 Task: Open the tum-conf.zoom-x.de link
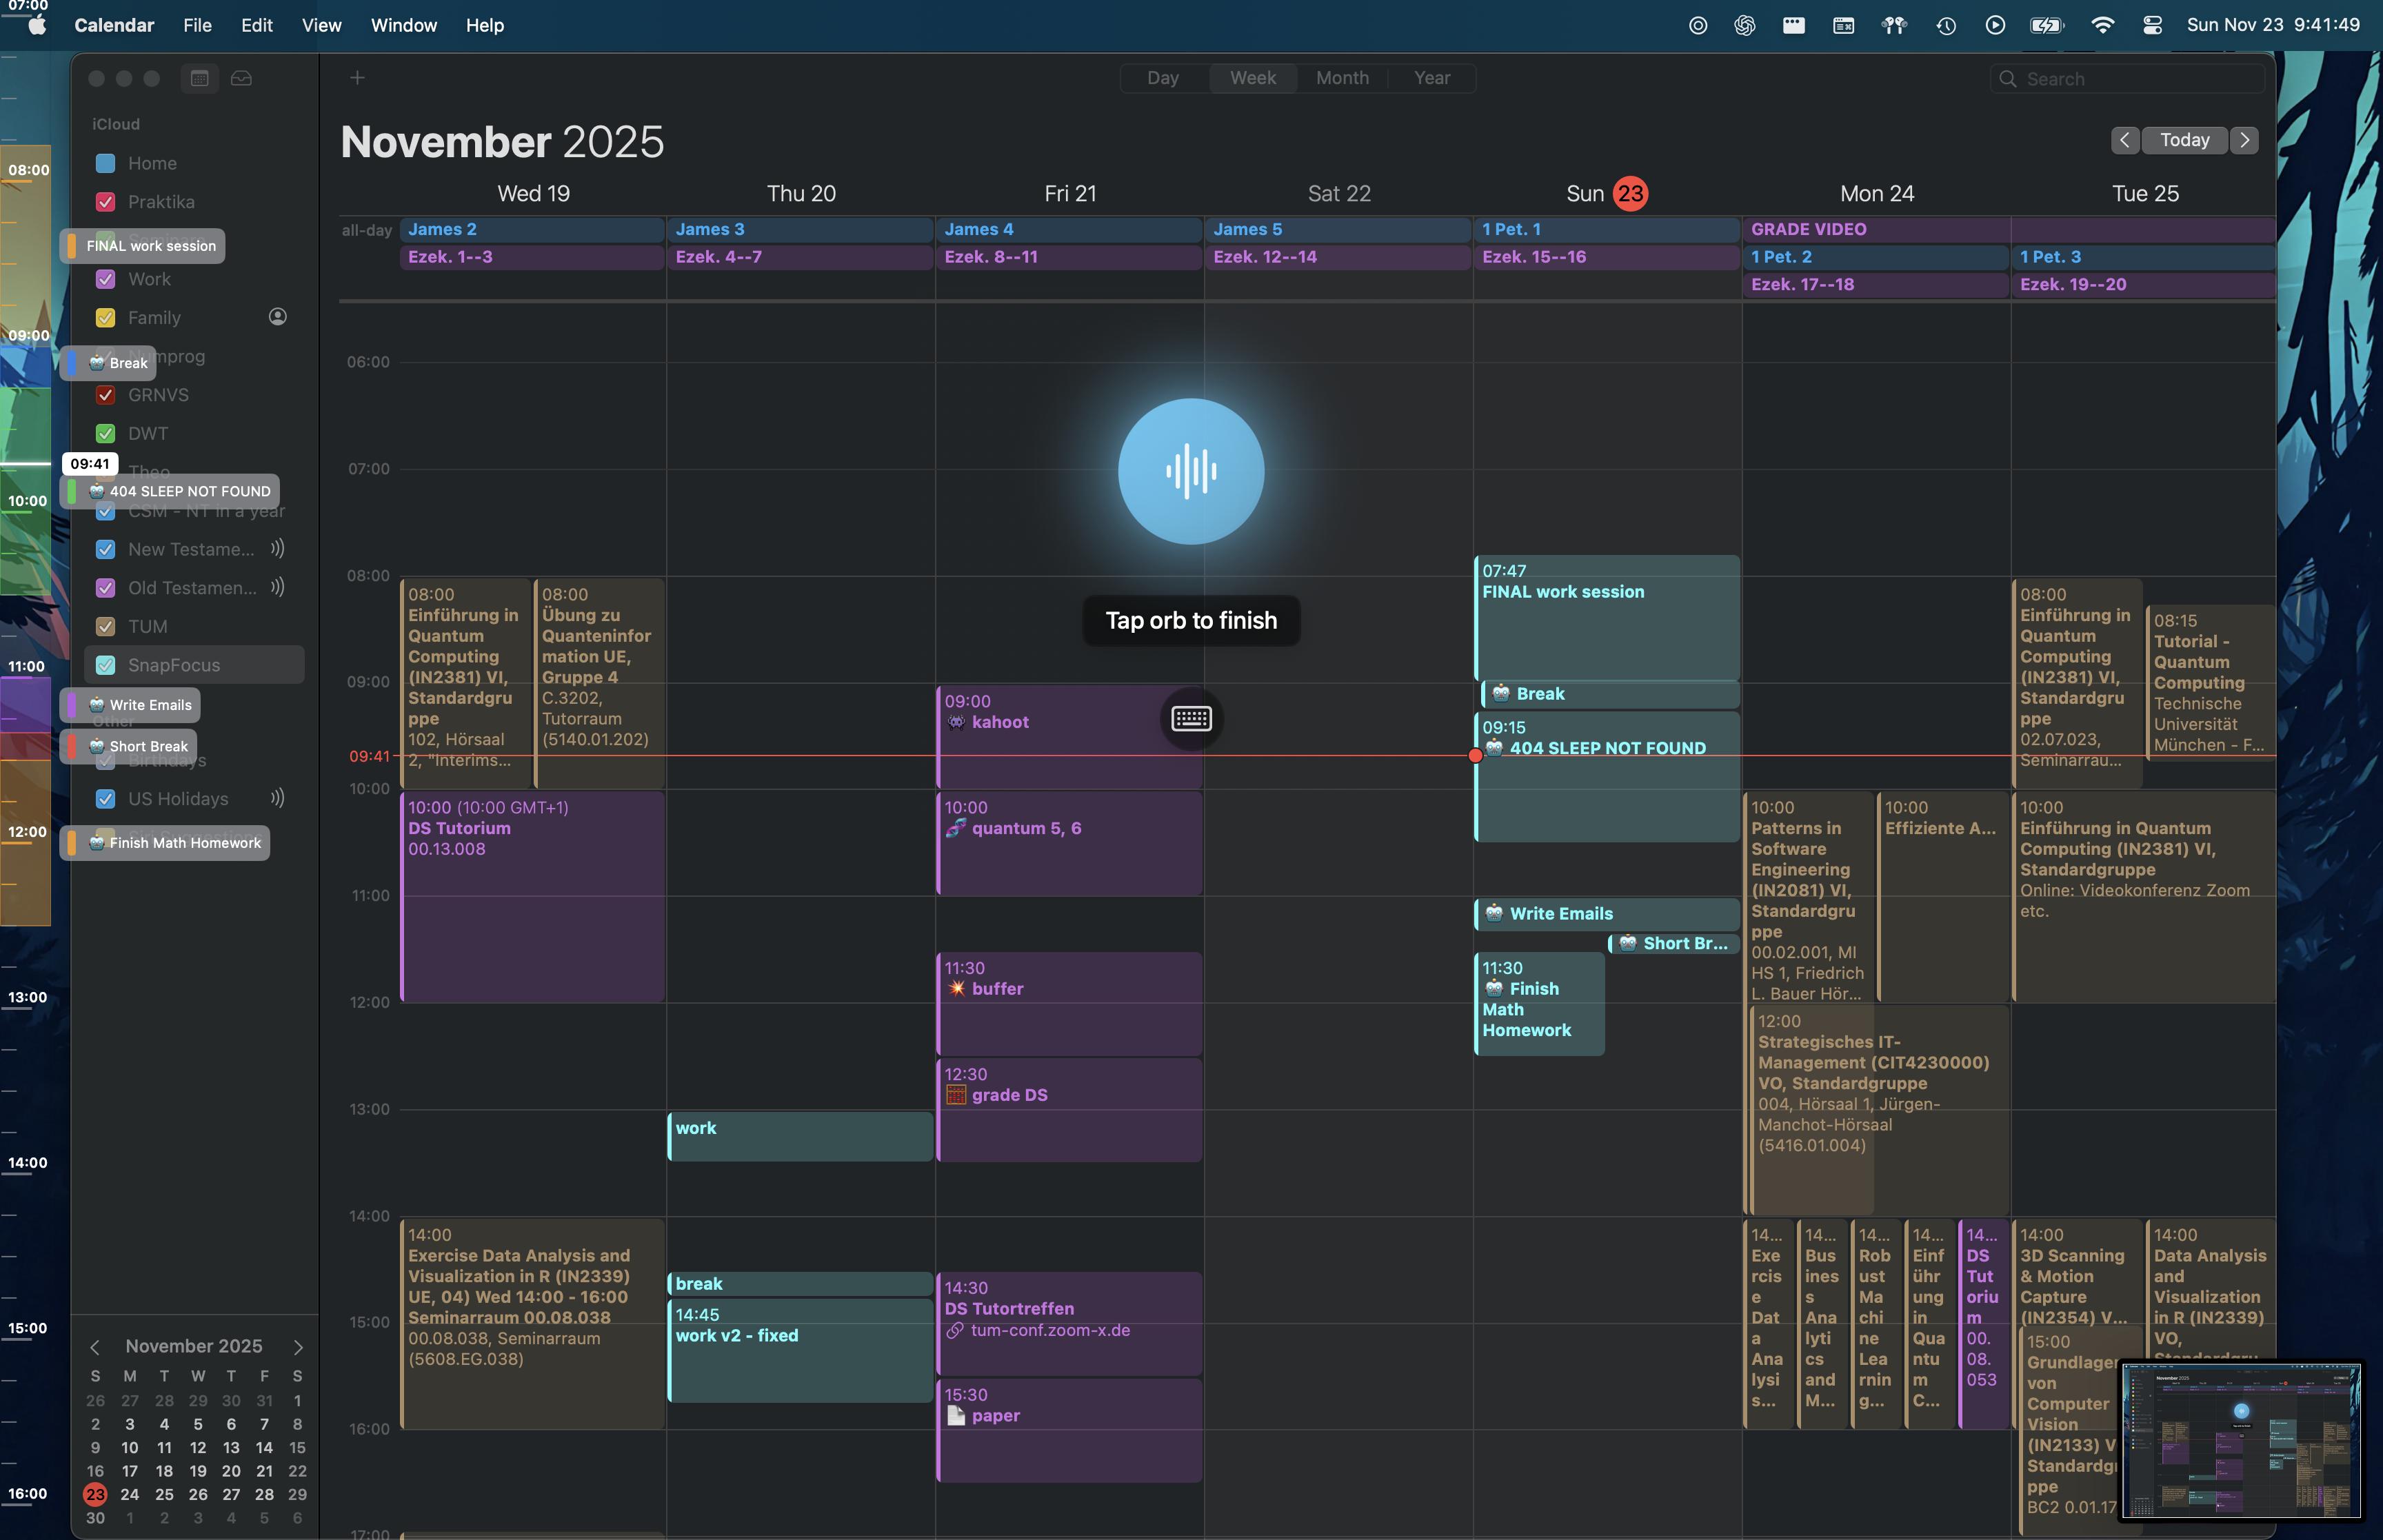(1049, 1330)
